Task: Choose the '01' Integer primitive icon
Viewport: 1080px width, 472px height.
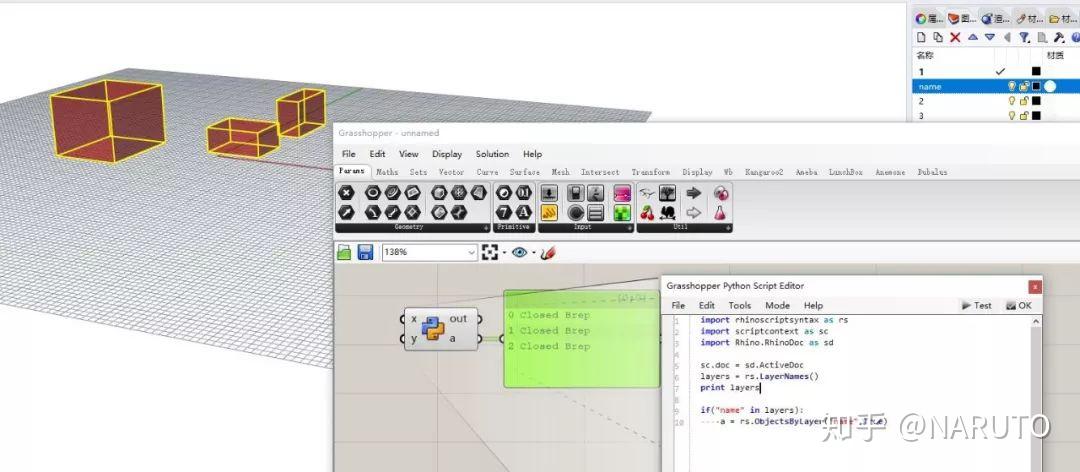Action: click(523, 192)
